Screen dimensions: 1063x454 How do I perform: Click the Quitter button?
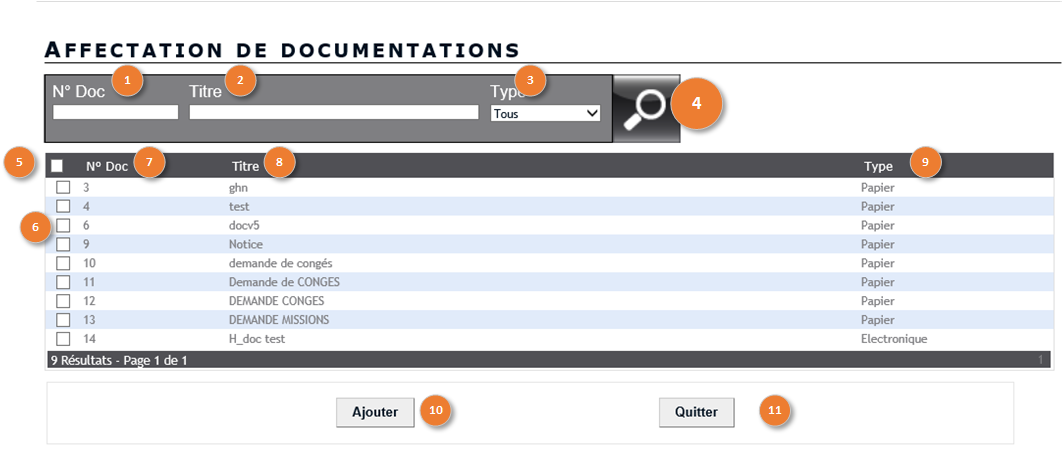[697, 412]
